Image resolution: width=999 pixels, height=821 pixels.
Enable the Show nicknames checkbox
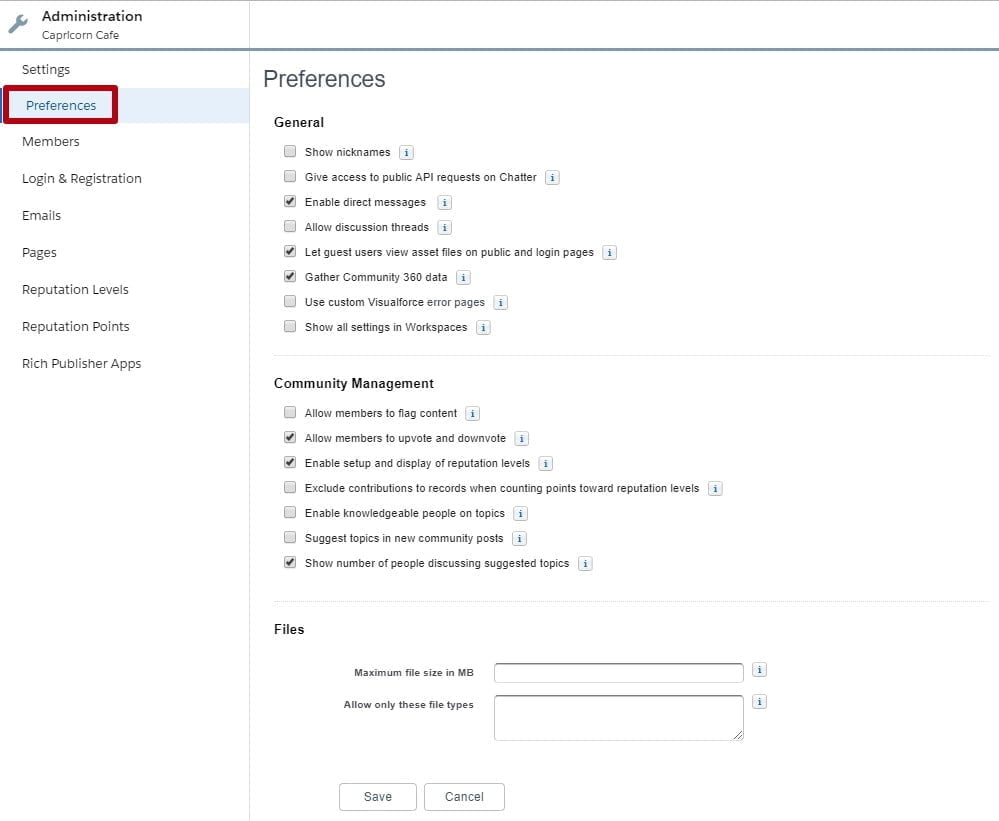(290, 151)
